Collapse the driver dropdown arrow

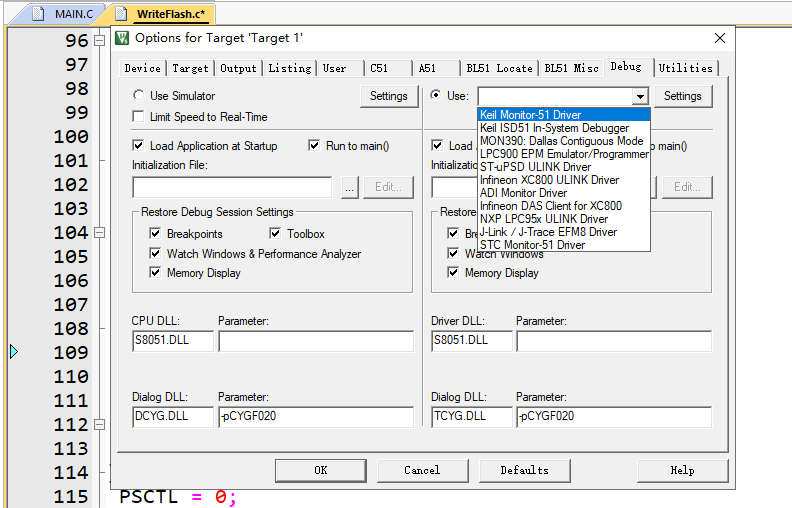[640, 96]
